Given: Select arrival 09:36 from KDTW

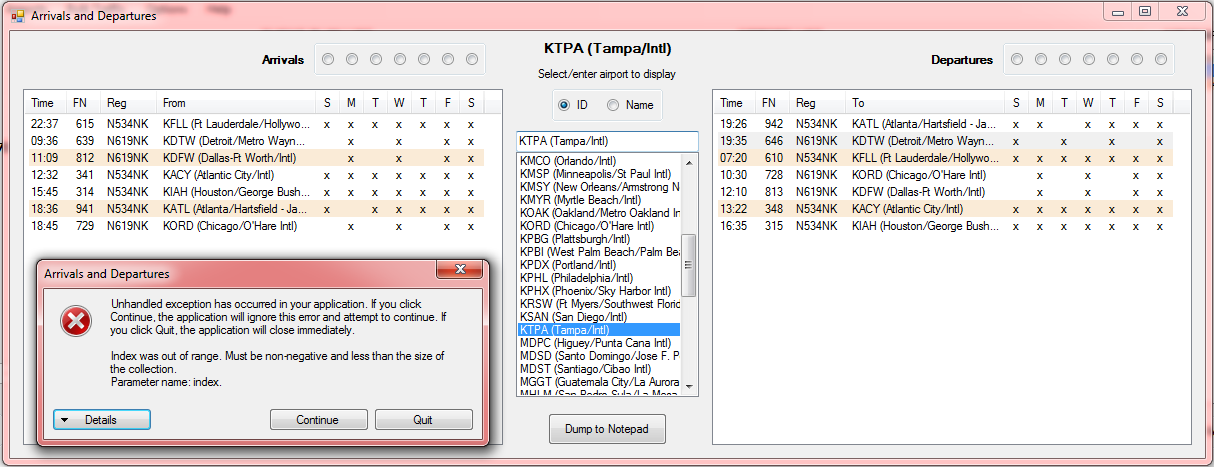Looking at the screenshot, I should (255, 141).
